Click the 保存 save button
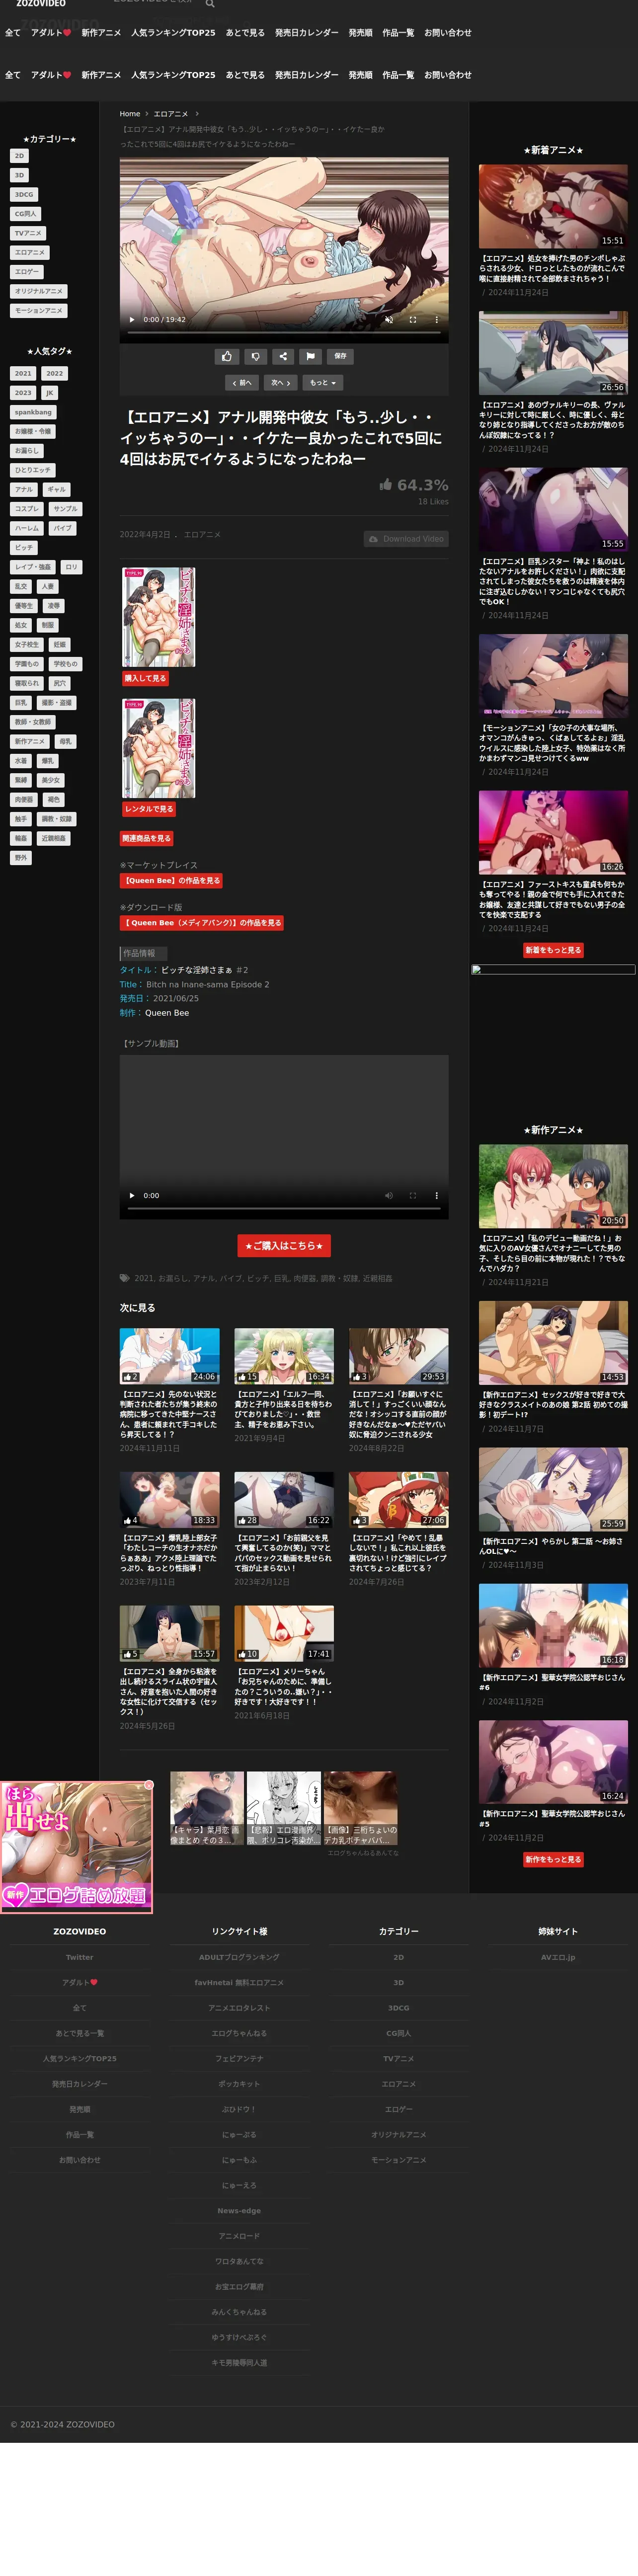This screenshot has width=638, height=2576. (x=340, y=356)
